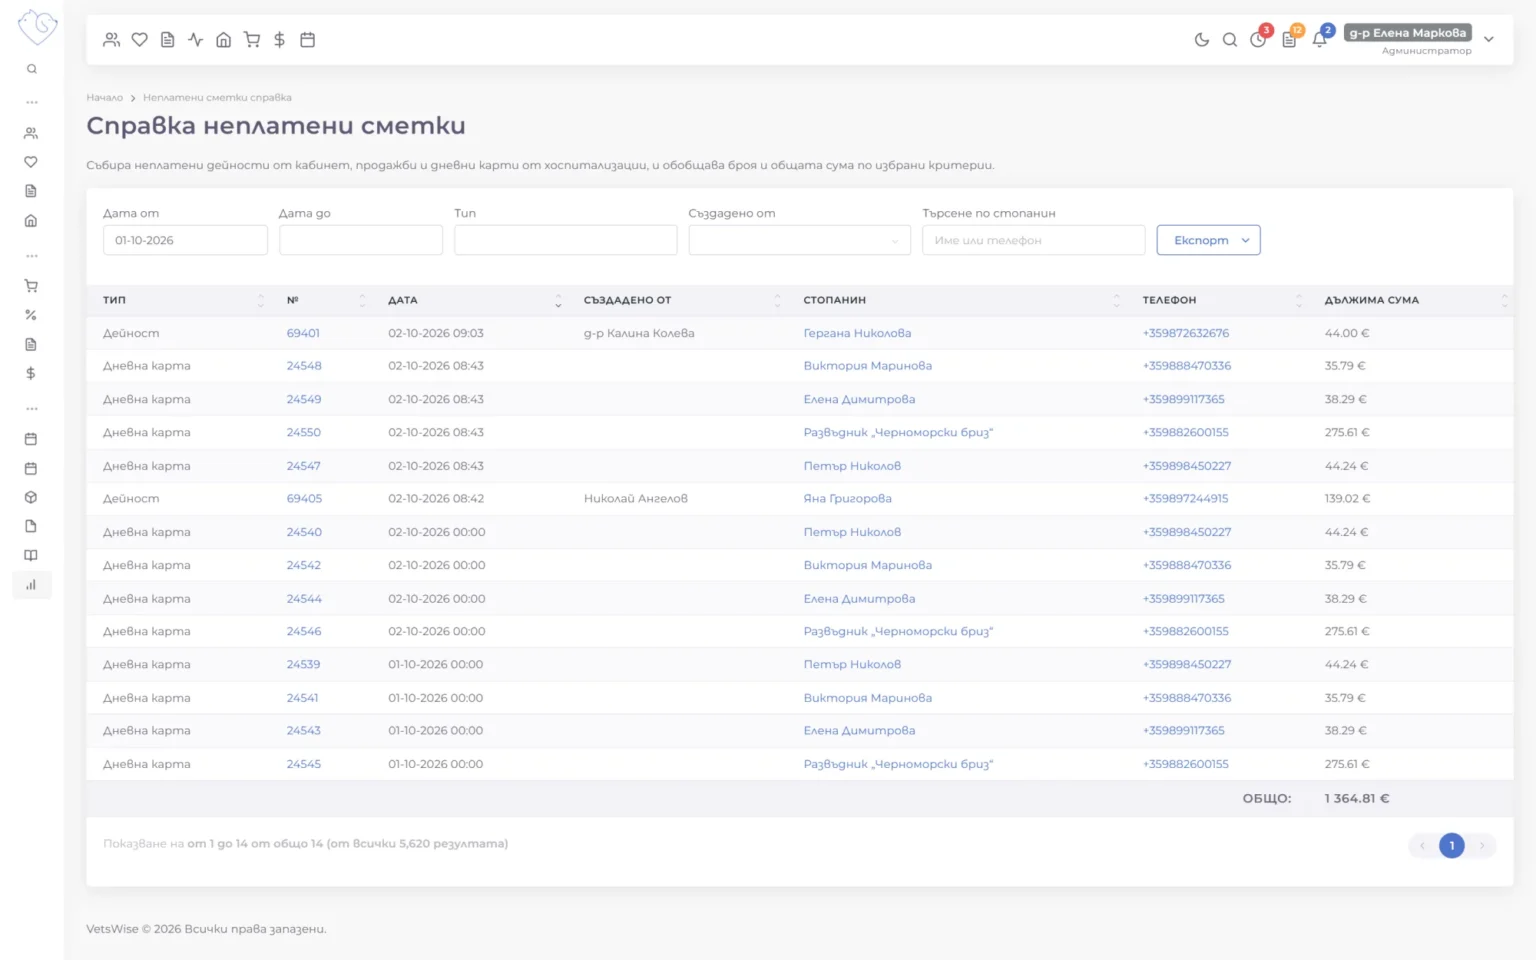The height and width of the screenshot is (960, 1536).
Task: Click the previous page arrow
Action: pyautogui.click(x=1422, y=846)
